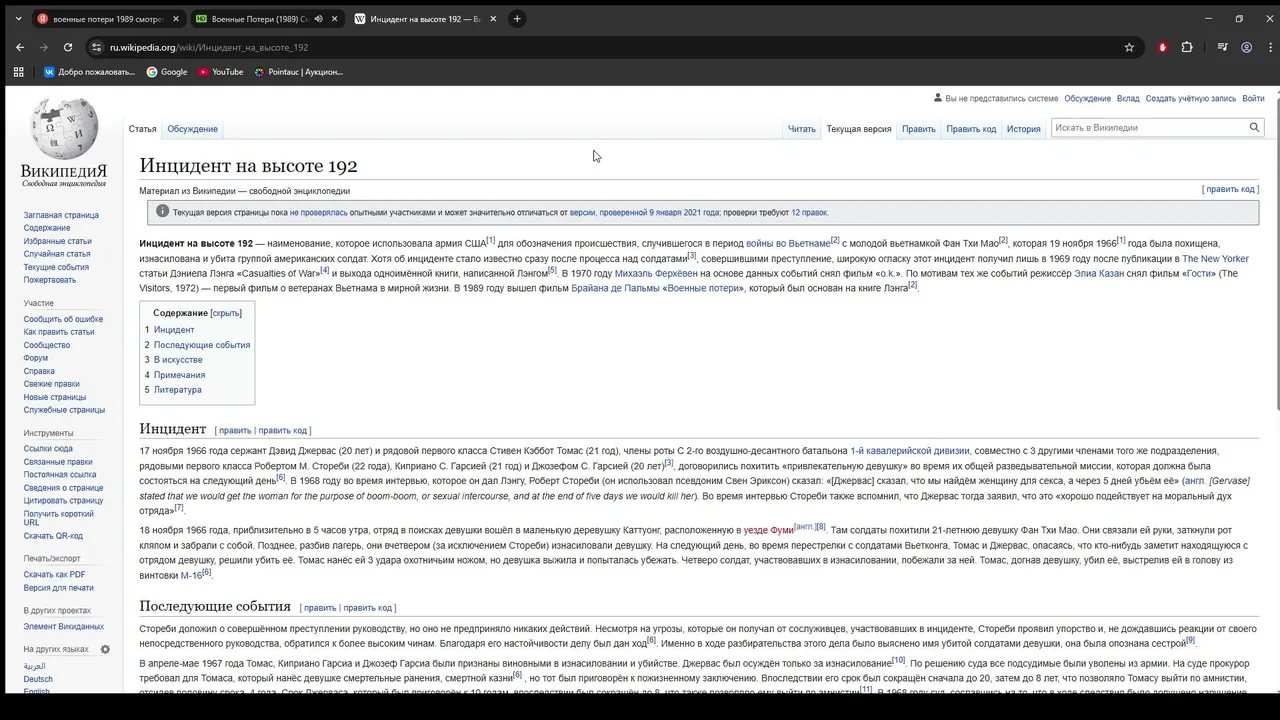Open the apps grid in bookmarks bar
Viewport: 1280px width, 720px height.
(18, 72)
